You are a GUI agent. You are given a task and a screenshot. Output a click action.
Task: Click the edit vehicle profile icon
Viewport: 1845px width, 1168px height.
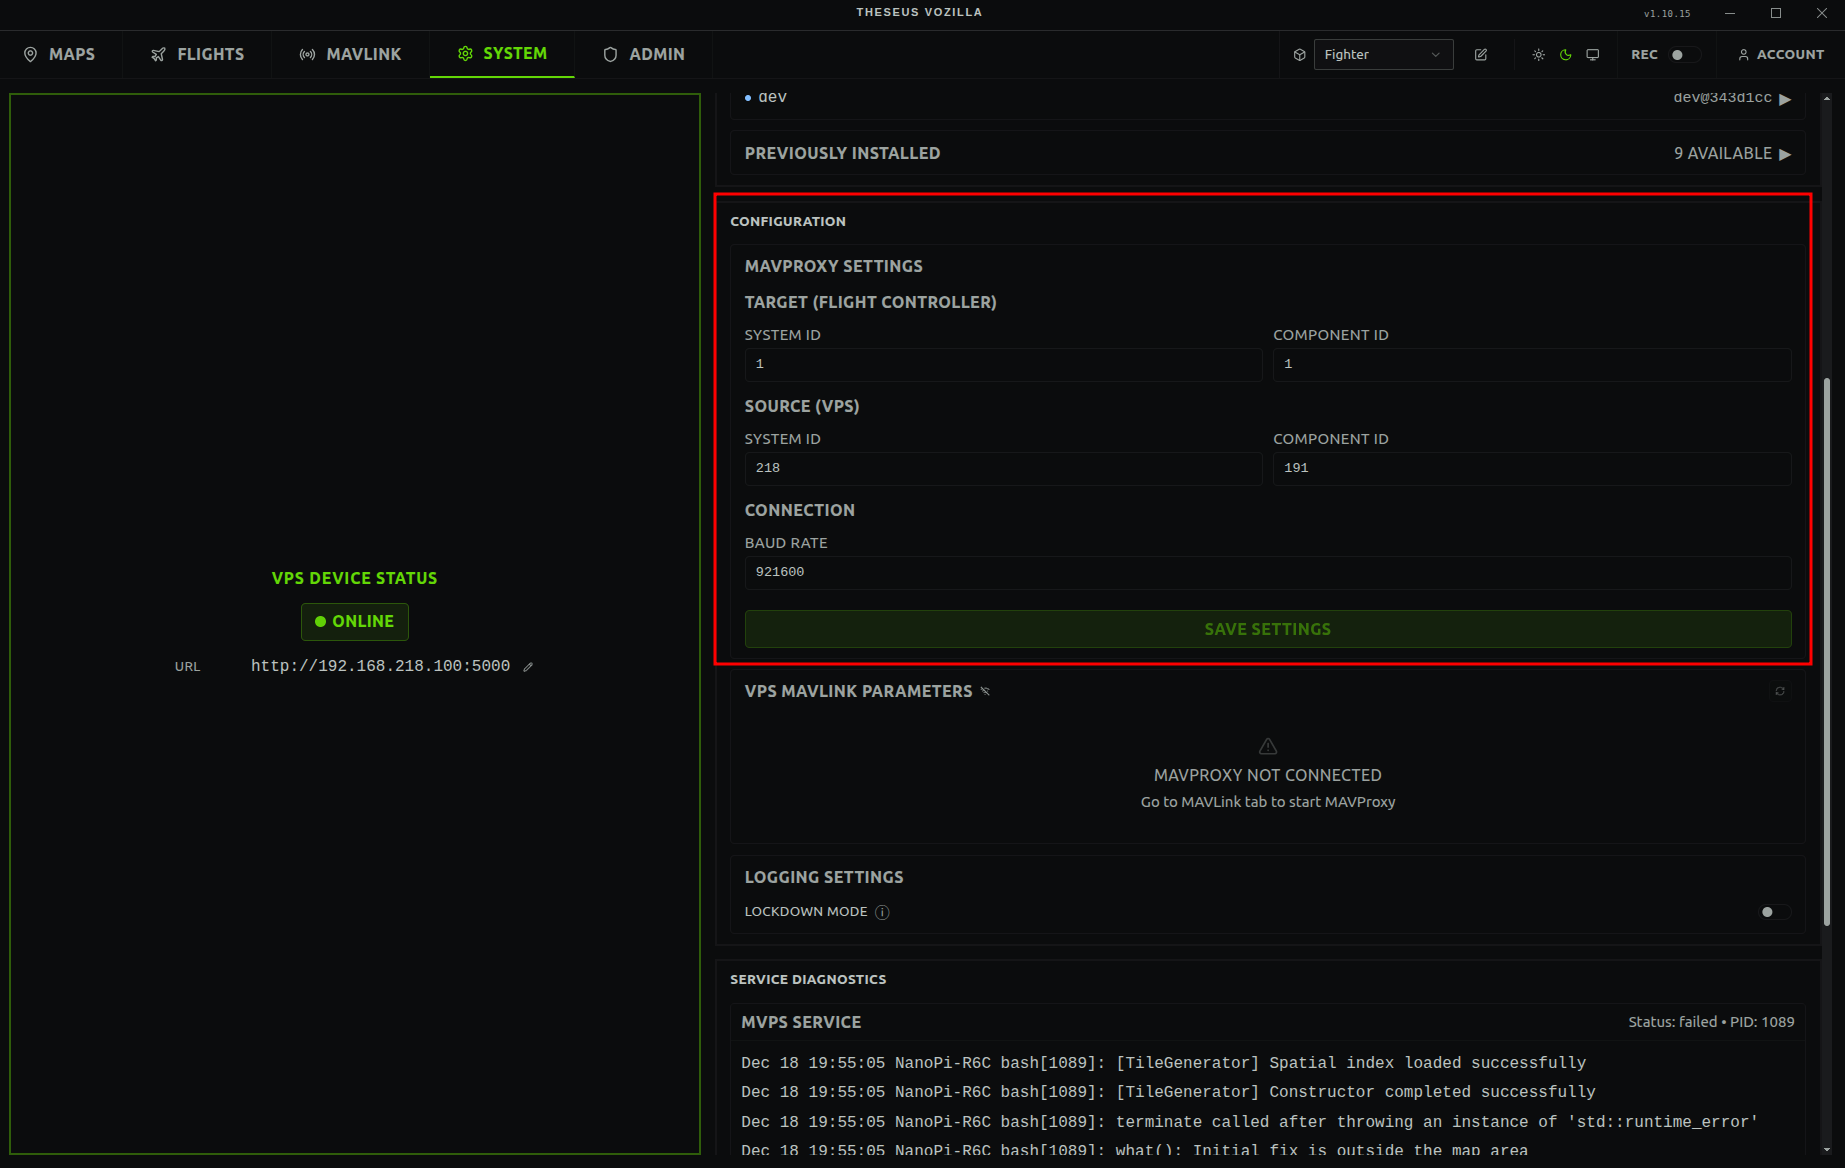(1481, 55)
